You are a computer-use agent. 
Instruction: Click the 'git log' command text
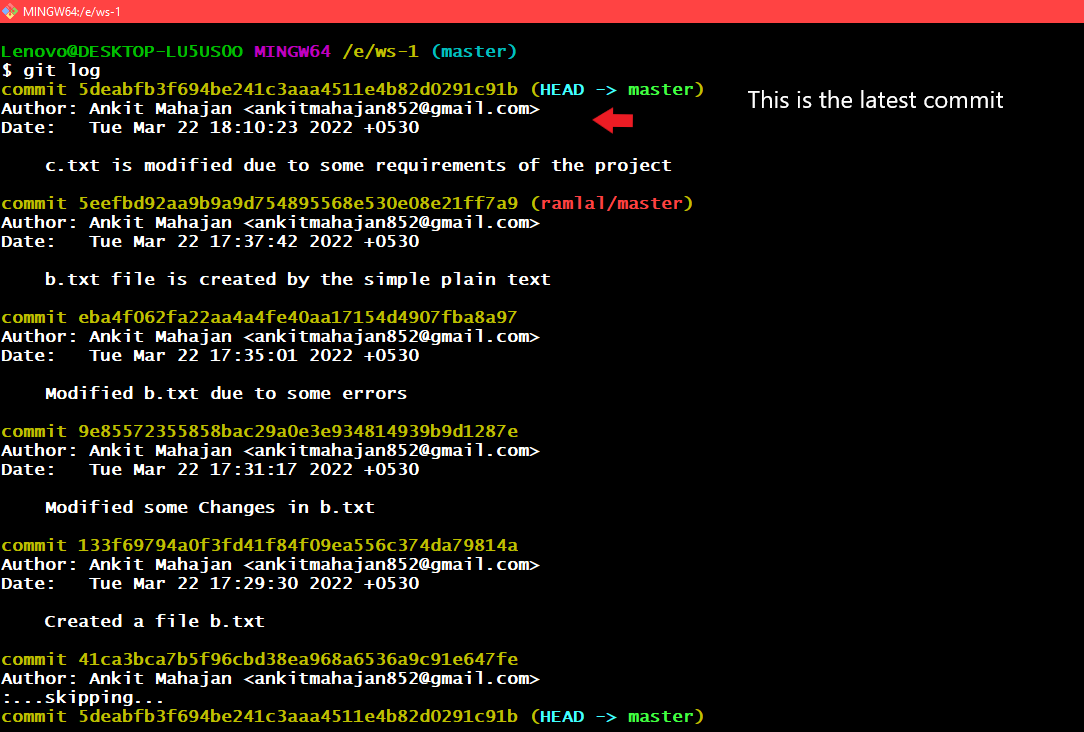coord(62,71)
